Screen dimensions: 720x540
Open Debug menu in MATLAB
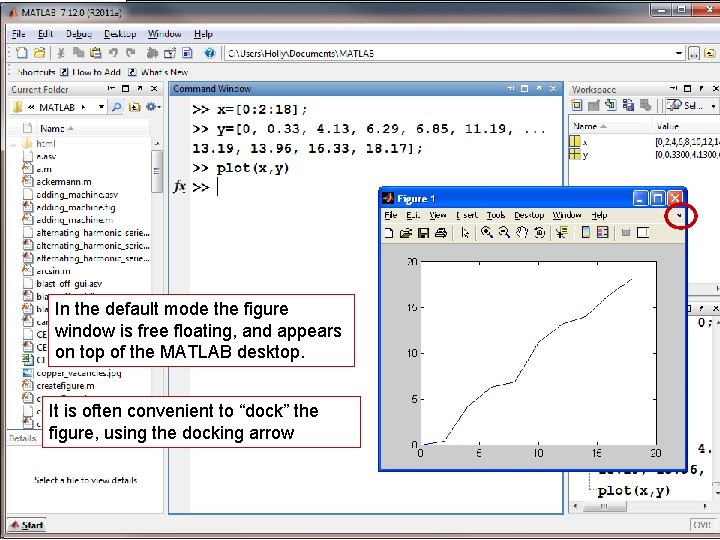point(79,34)
